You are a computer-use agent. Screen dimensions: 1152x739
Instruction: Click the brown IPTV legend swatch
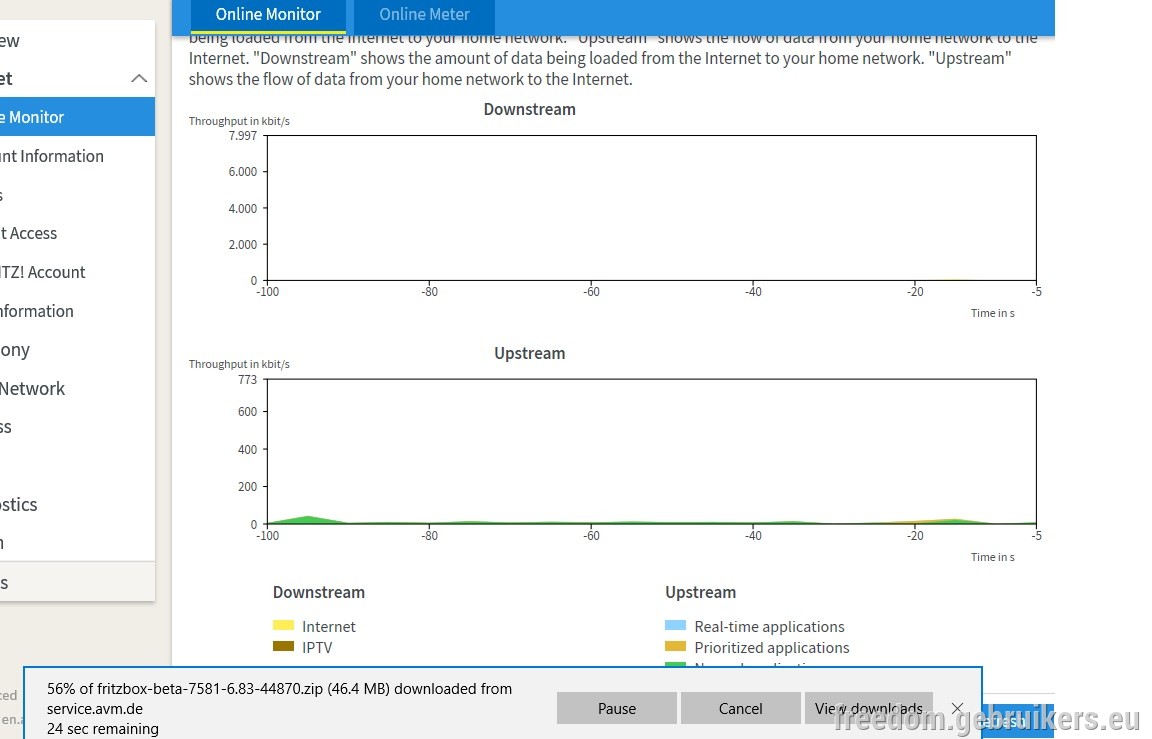pyautogui.click(x=283, y=646)
